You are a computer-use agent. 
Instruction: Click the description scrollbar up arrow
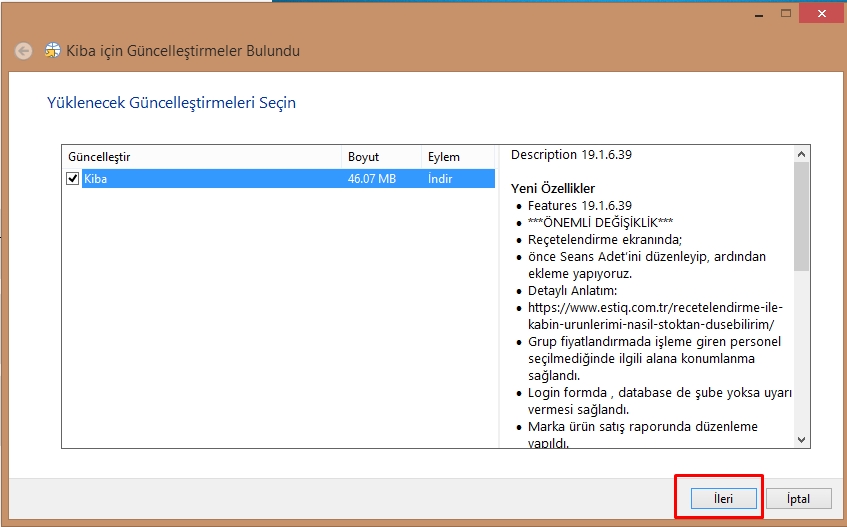pos(801,155)
